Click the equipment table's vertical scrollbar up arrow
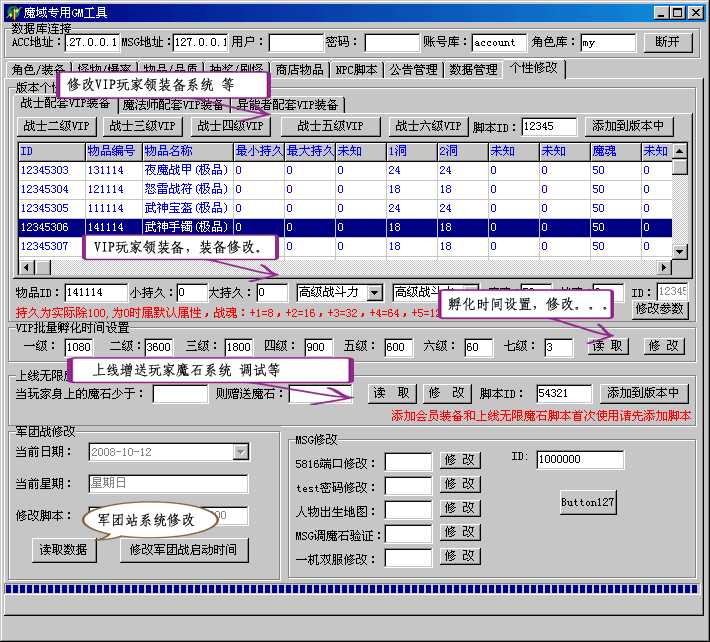710x642 pixels. (680, 150)
